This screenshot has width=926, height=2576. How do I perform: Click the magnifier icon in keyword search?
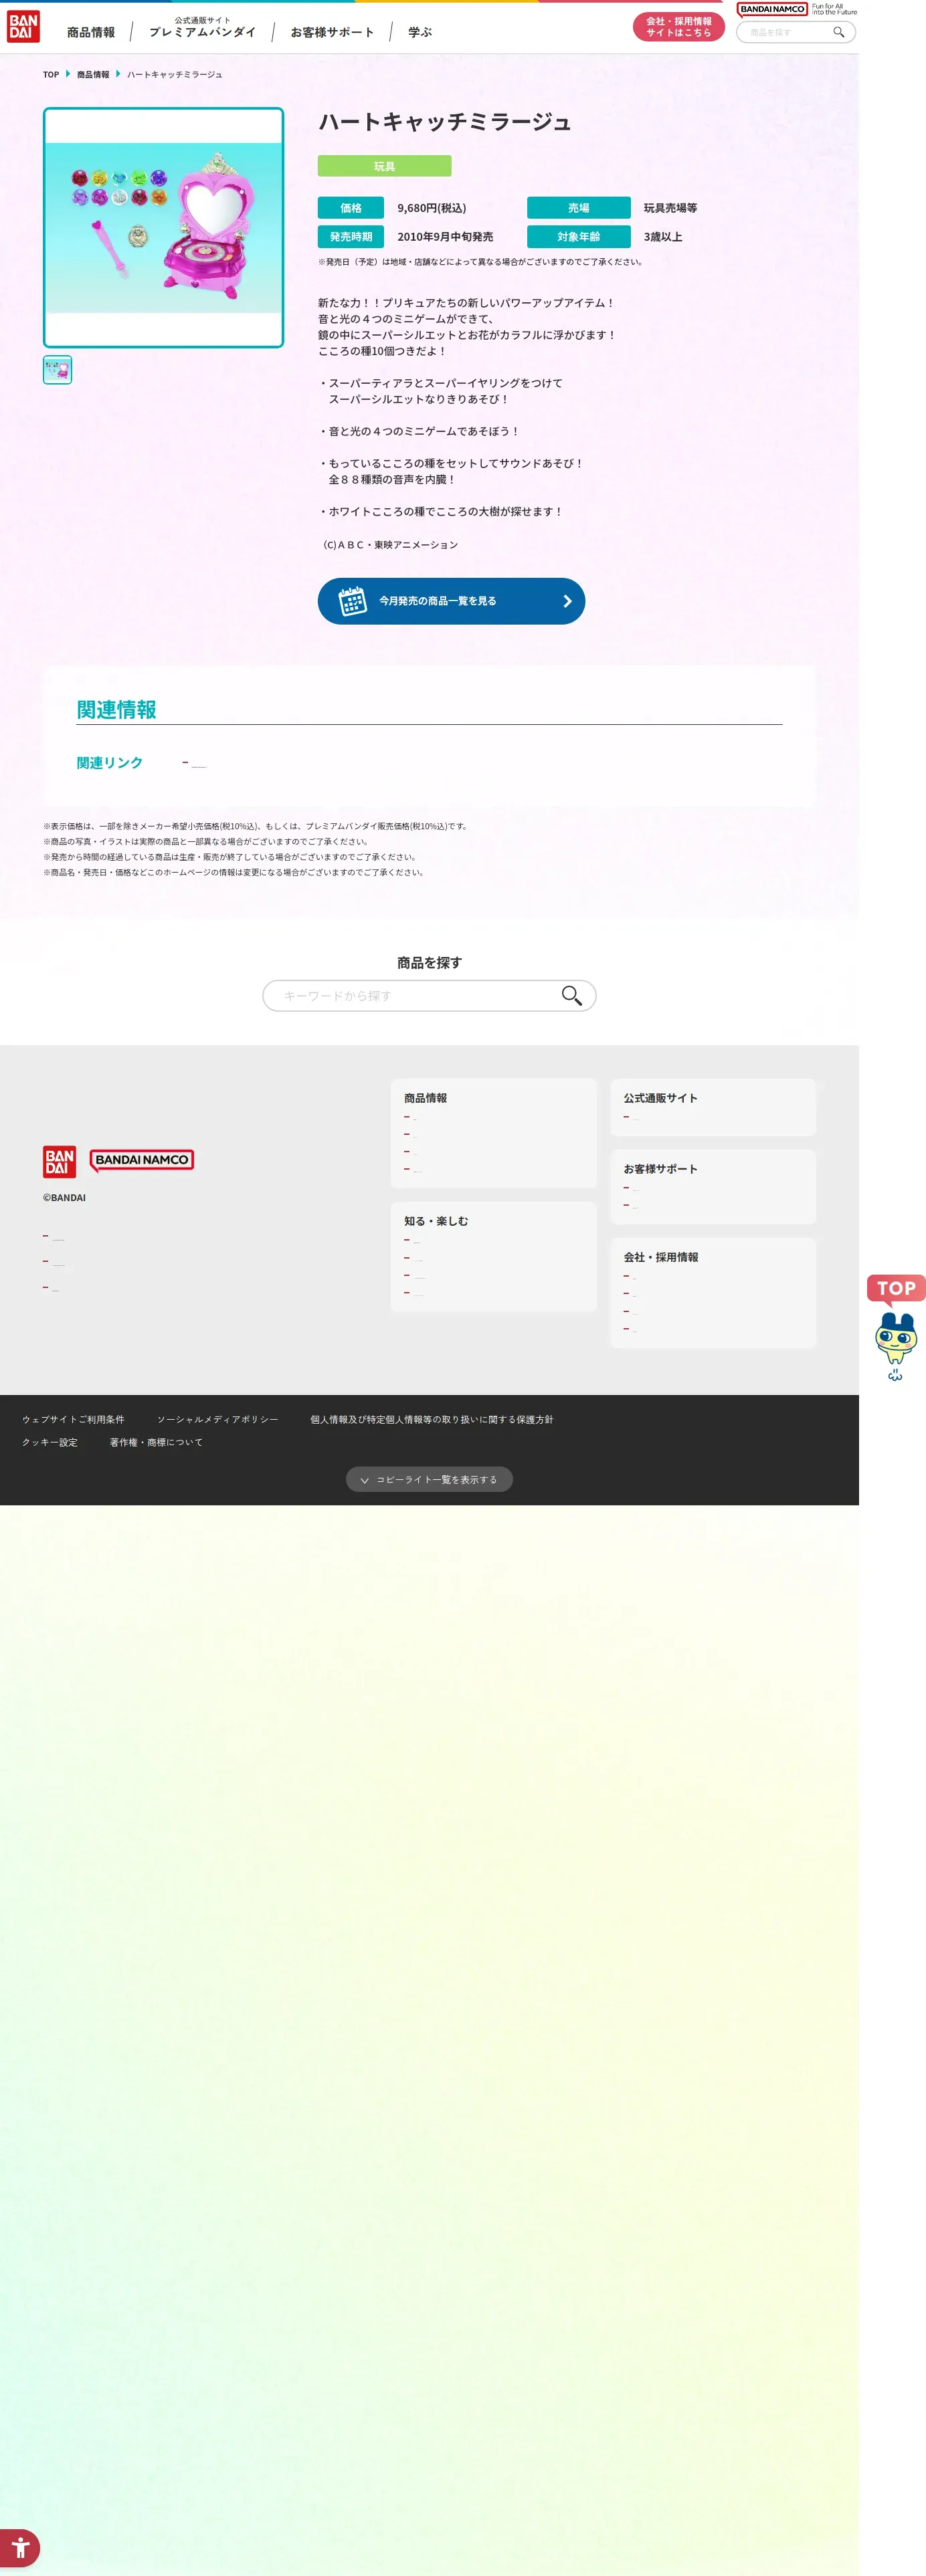(571, 996)
